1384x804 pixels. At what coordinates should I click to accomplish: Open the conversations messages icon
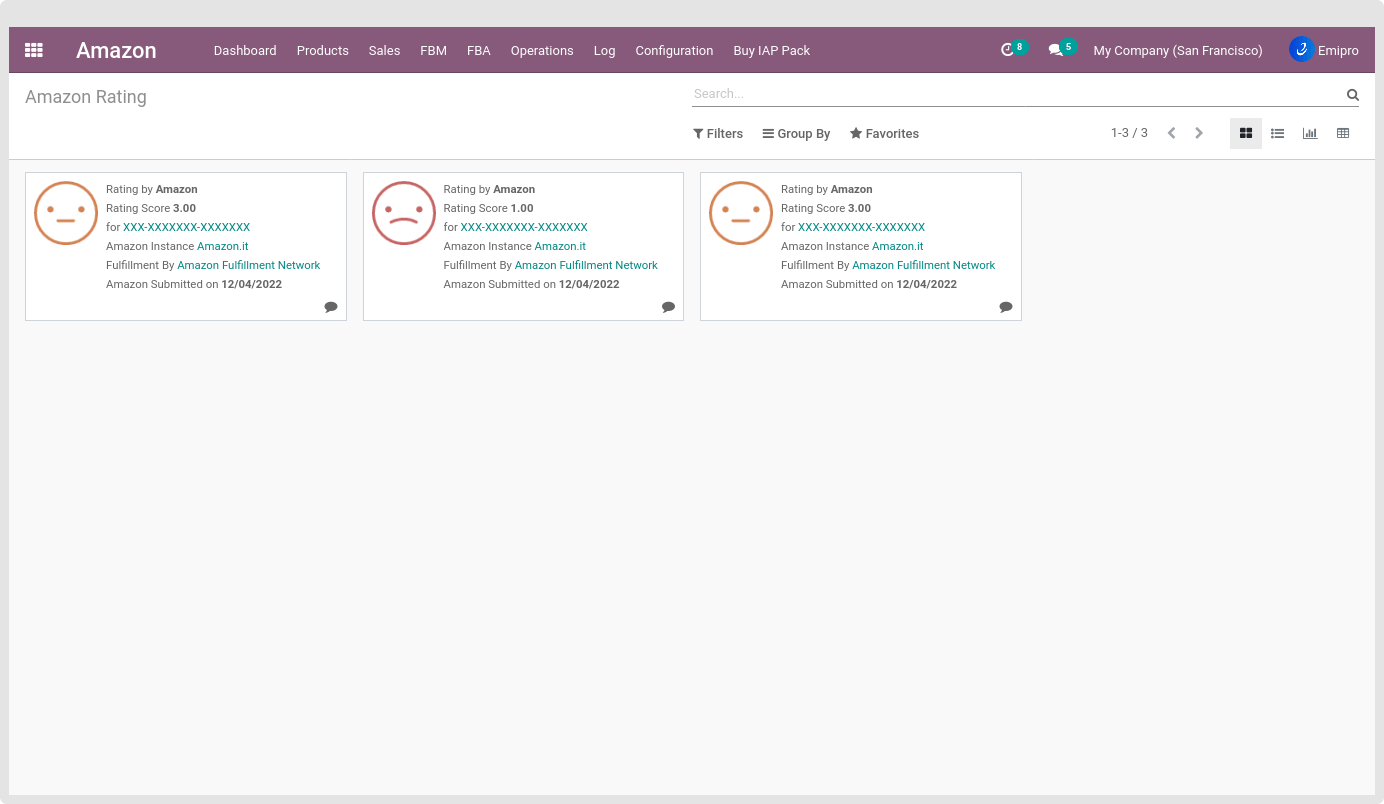point(1055,50)
